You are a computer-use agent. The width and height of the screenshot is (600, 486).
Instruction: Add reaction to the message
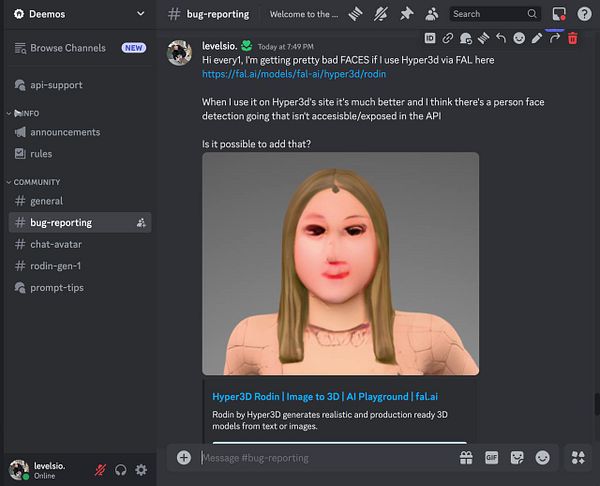519,38
